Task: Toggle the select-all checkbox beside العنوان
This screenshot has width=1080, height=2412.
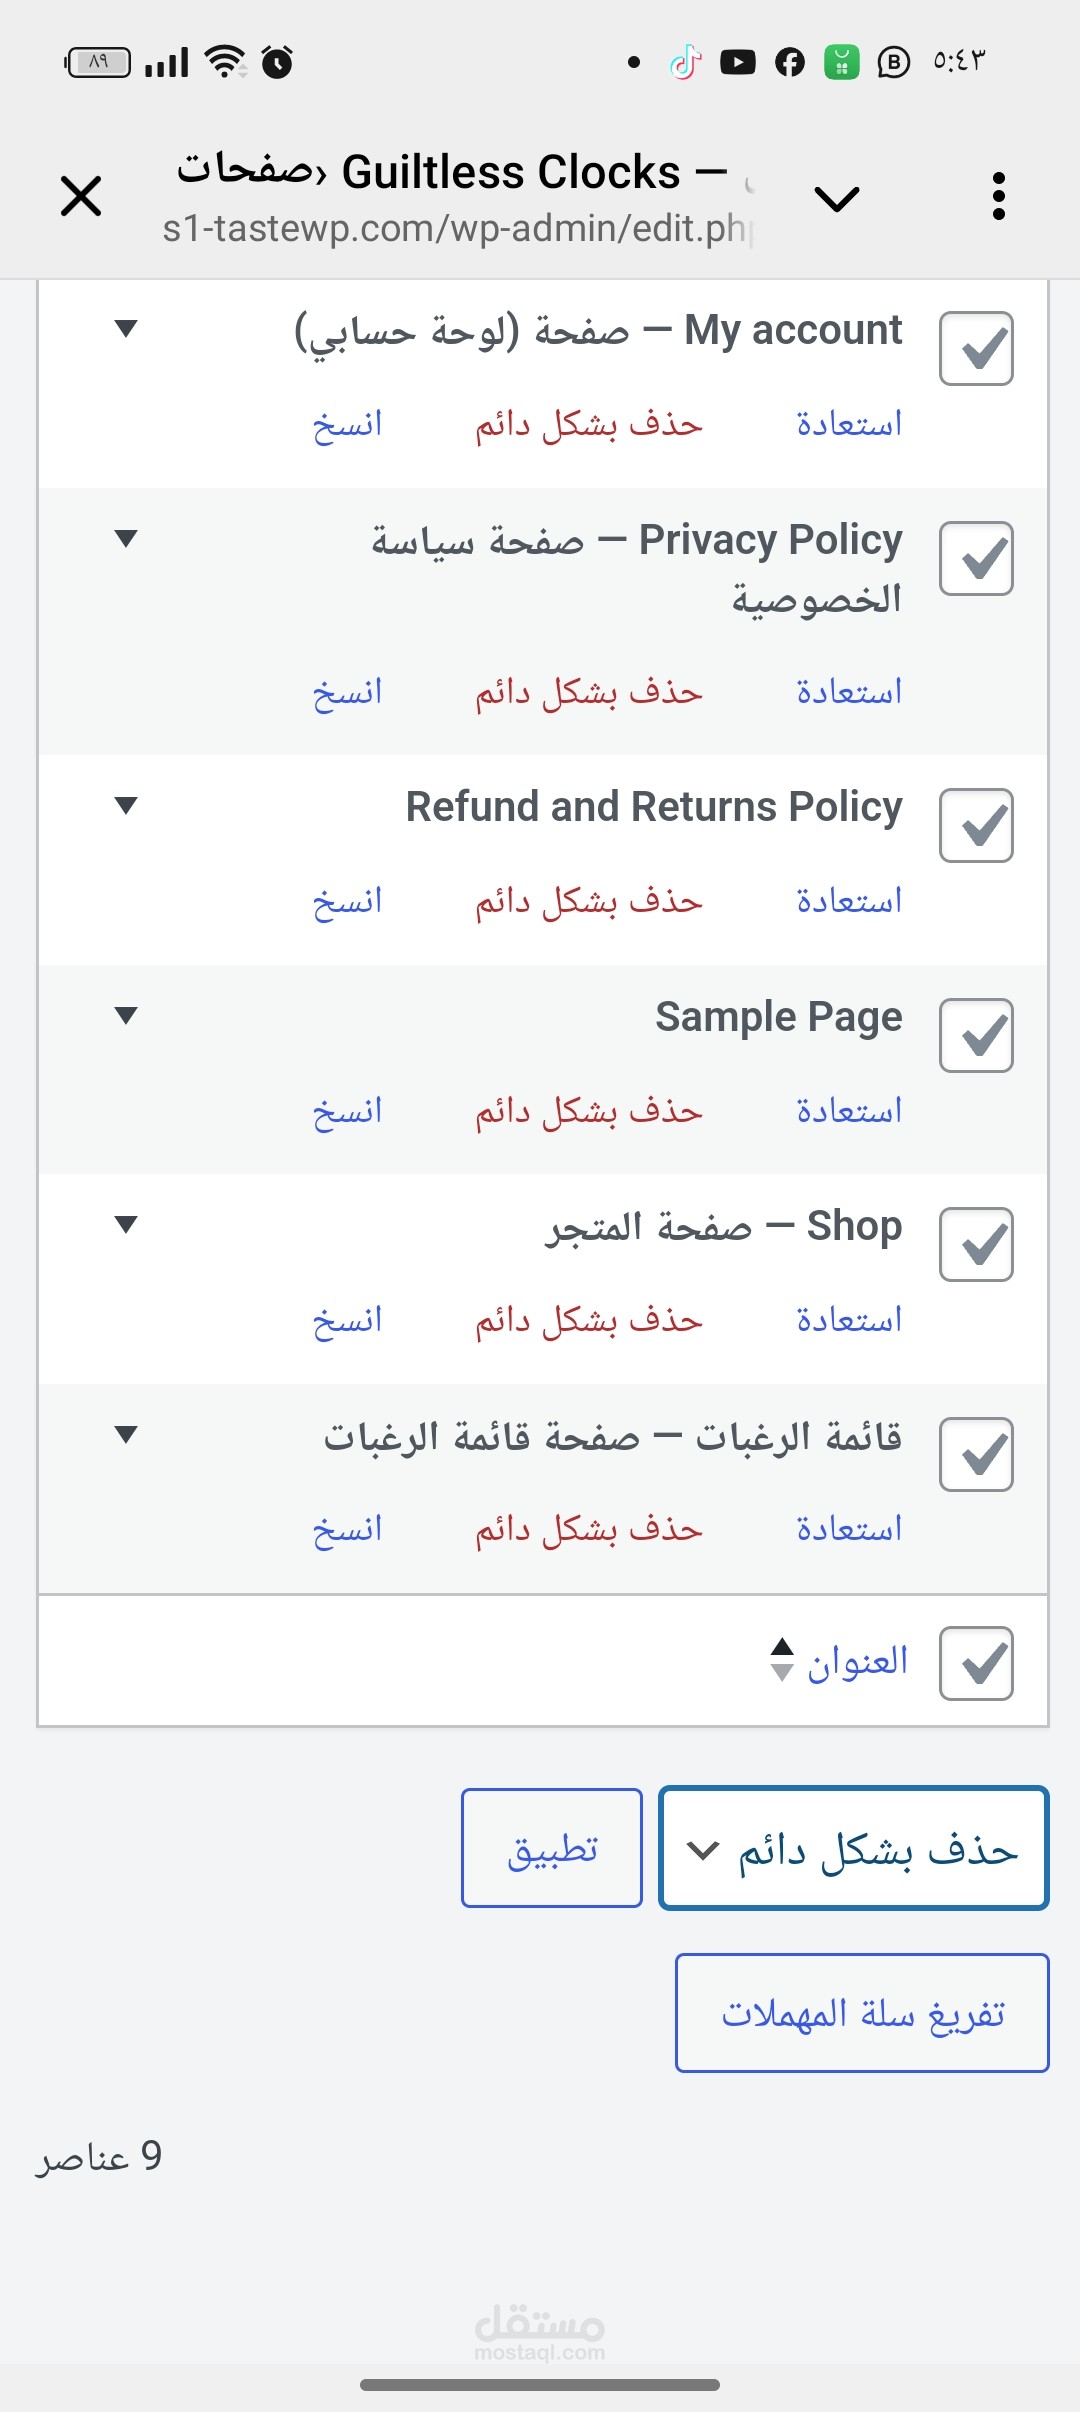Action: (976, 1664)
